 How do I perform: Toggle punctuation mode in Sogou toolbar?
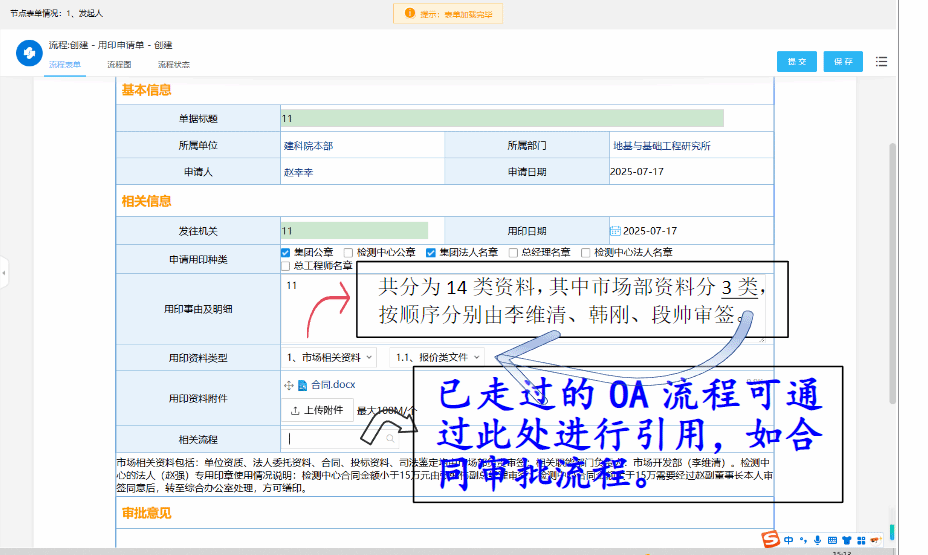803,540
